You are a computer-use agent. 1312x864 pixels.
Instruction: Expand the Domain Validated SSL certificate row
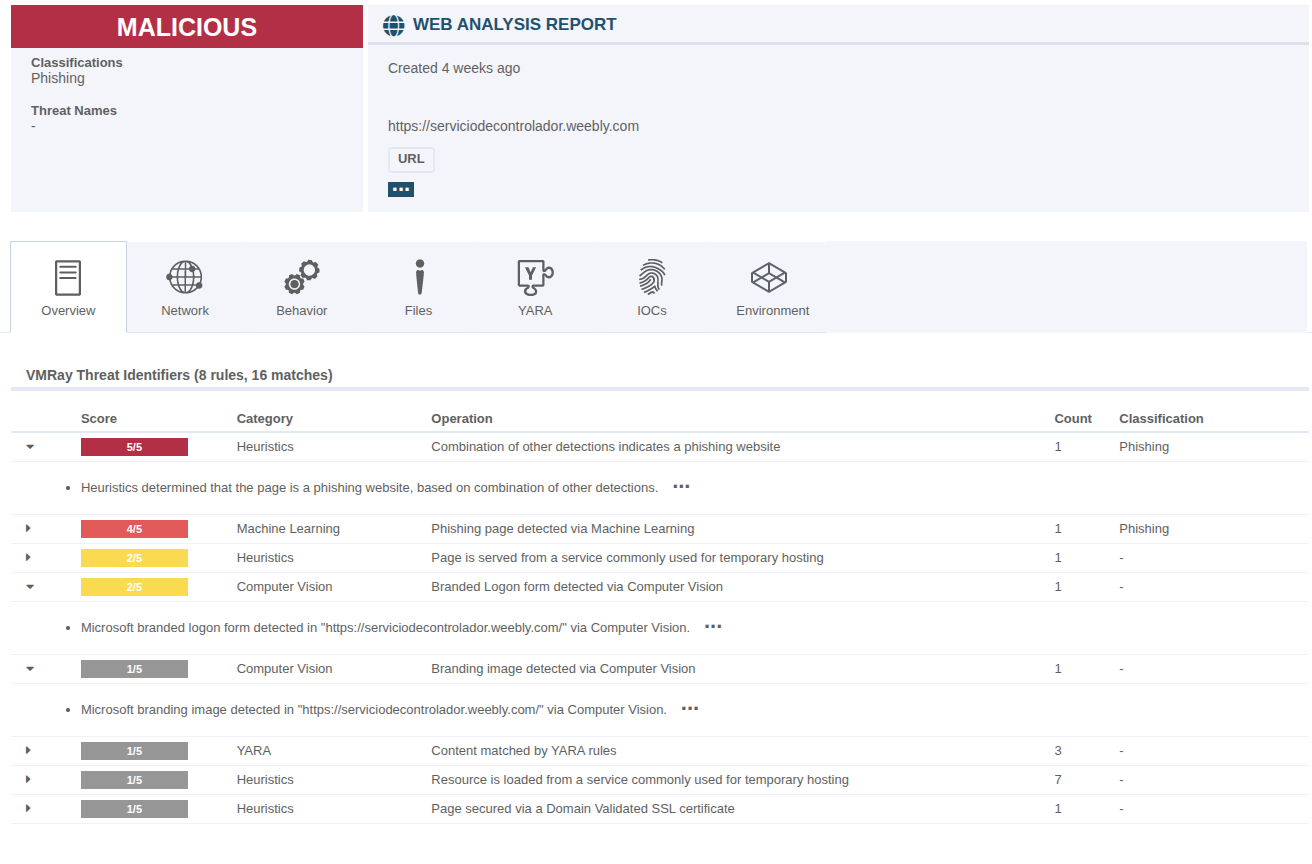point(28,808)
